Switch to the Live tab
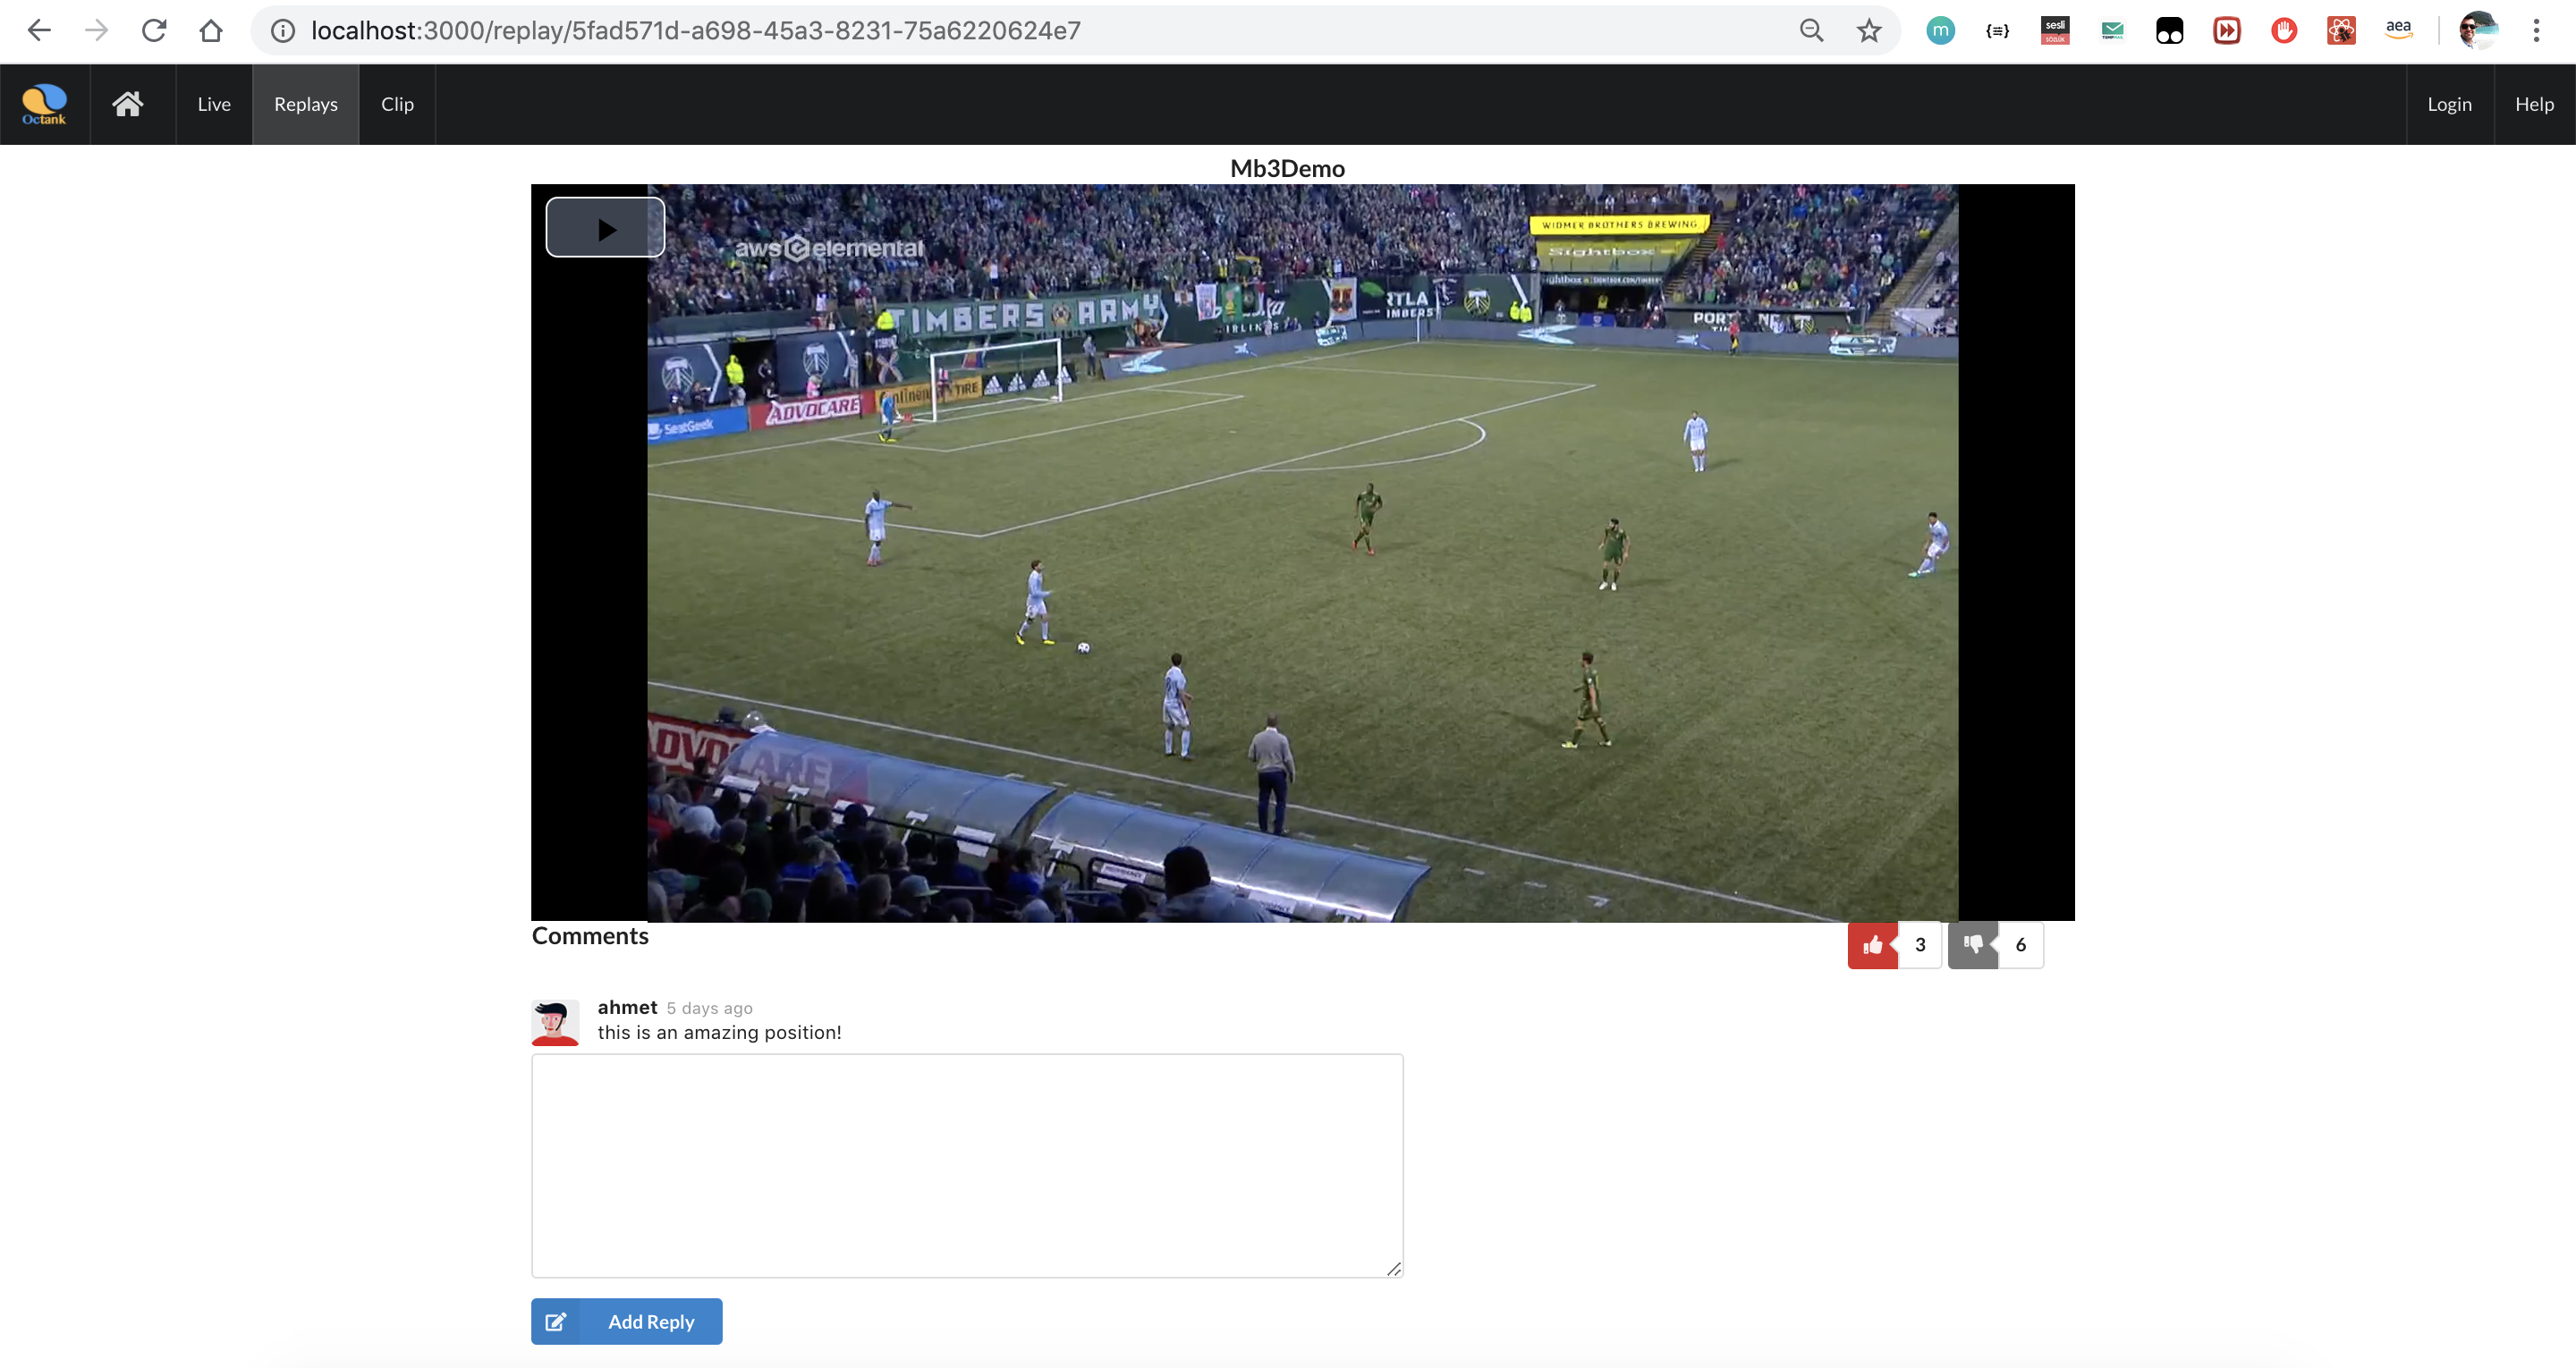This screenshot has width=2576, height=1368. coord(213,104)
